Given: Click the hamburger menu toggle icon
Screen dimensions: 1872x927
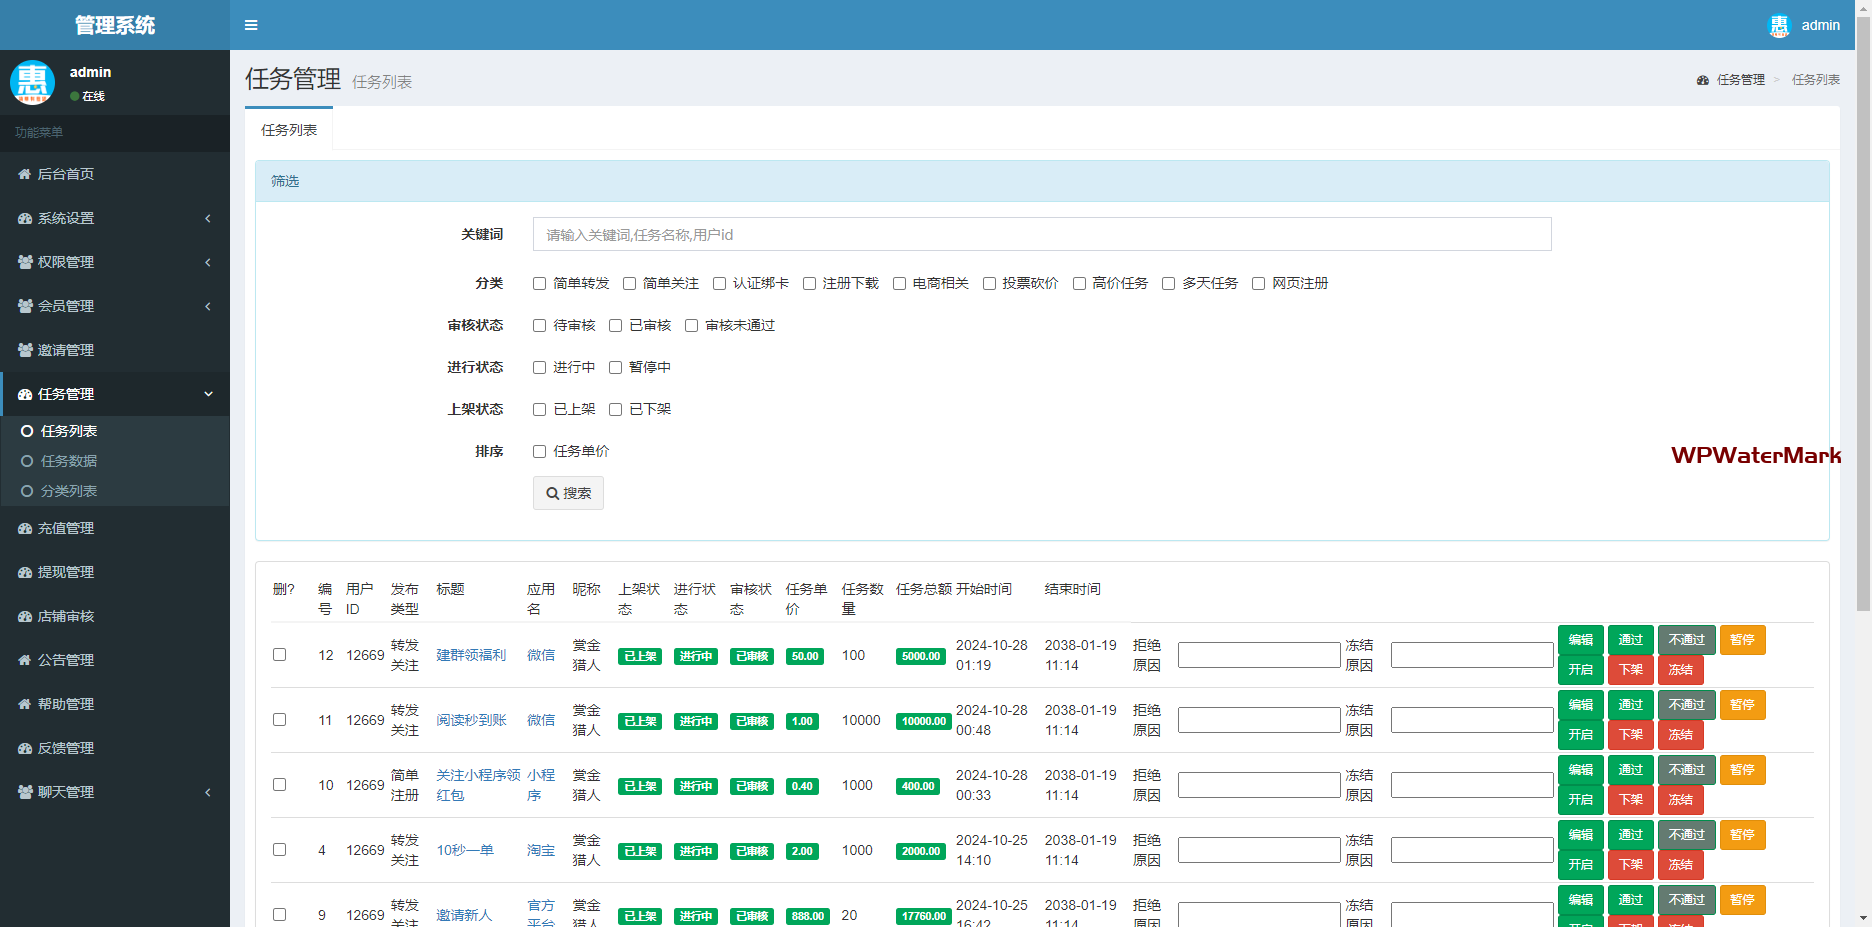Looking at the screenshot, I should coord(251,25).
